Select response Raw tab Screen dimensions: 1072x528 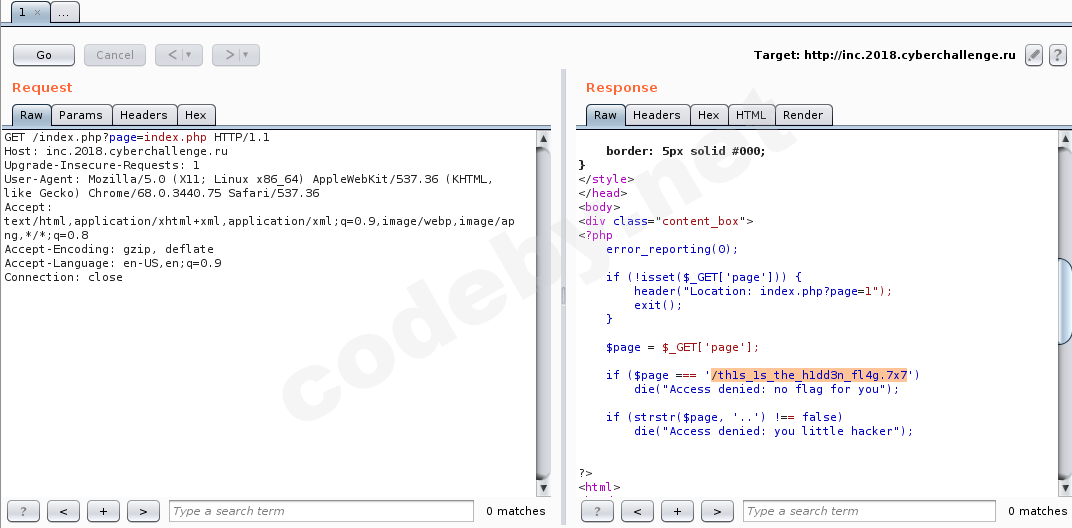click(605, 115)
